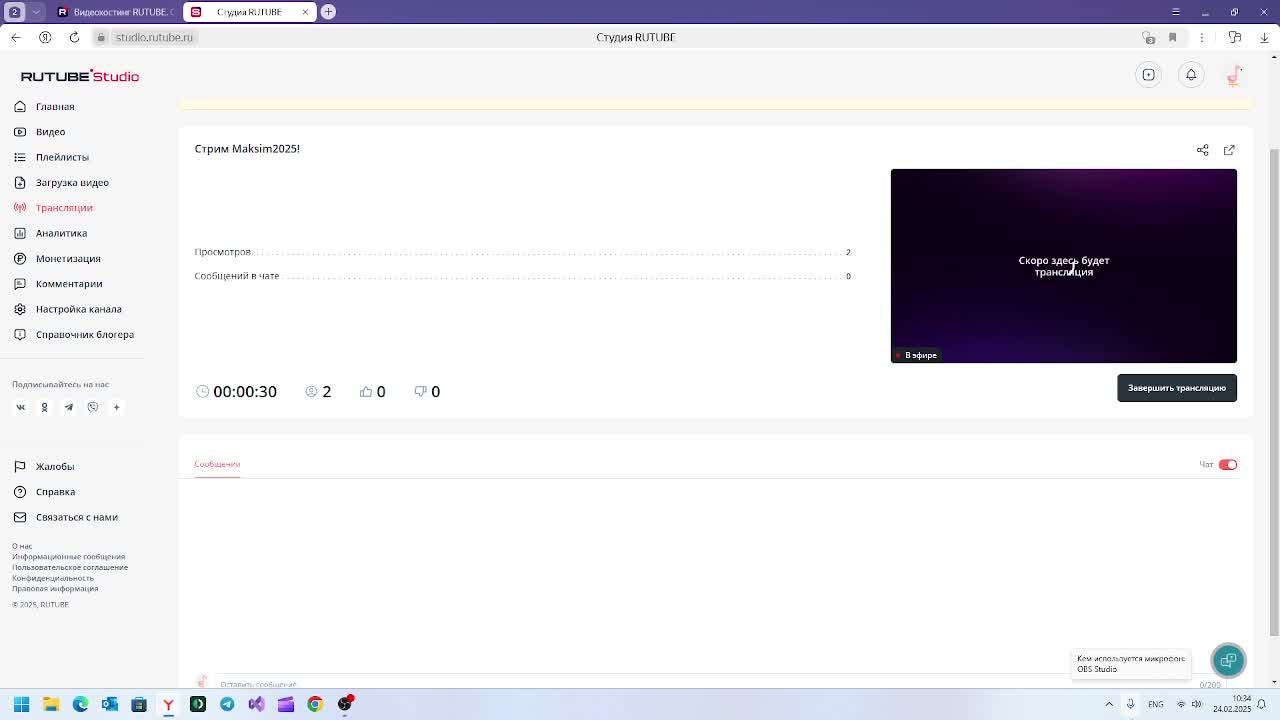Click the stream preview player
This screenshot has width=1280, height=720.
coord(1064,266)
